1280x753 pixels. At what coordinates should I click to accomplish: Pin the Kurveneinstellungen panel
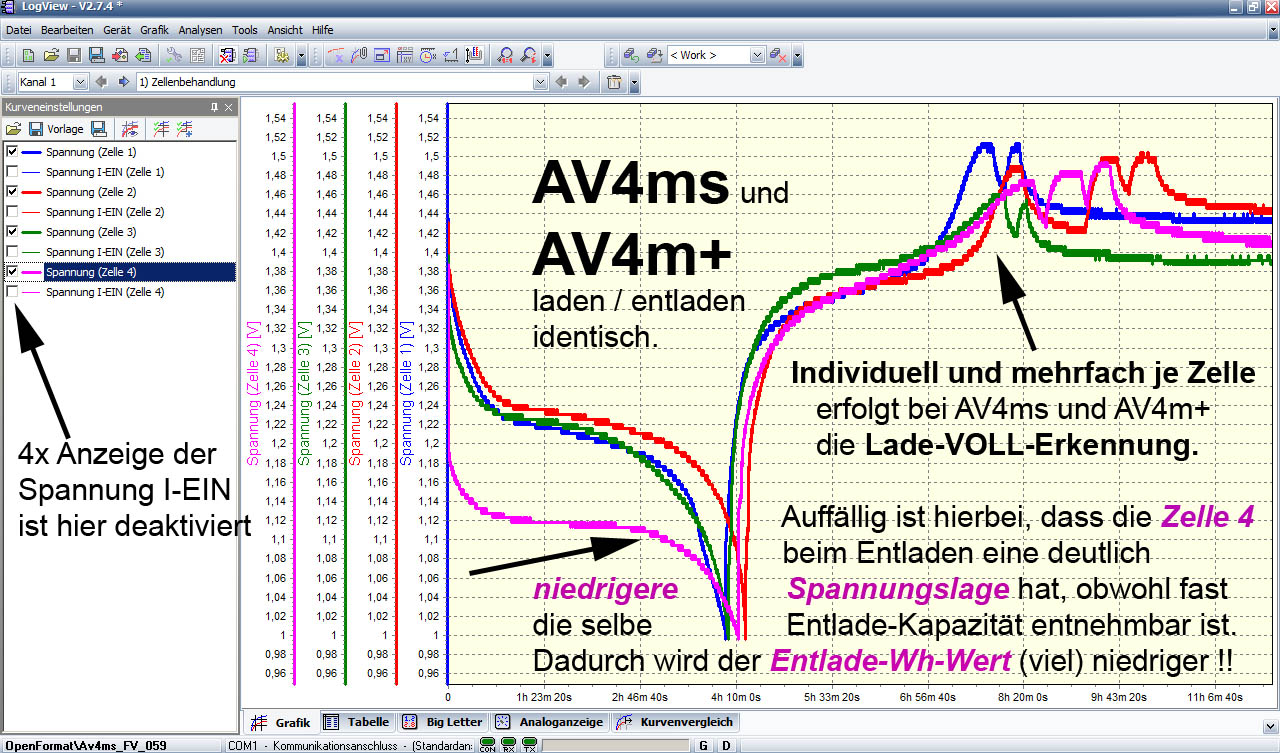click(x=213, y=107)
